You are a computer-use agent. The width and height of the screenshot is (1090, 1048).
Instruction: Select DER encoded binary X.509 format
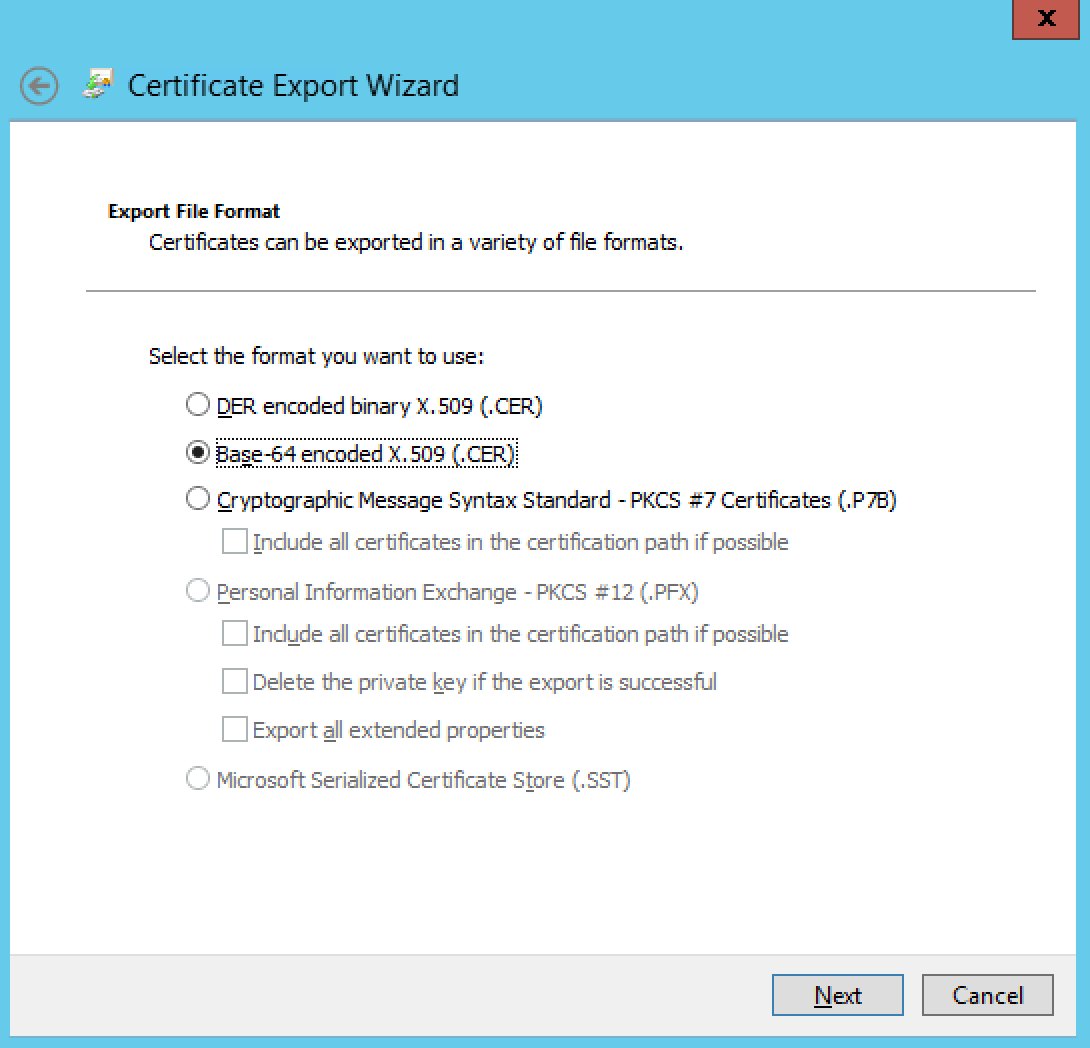[197, 404]
